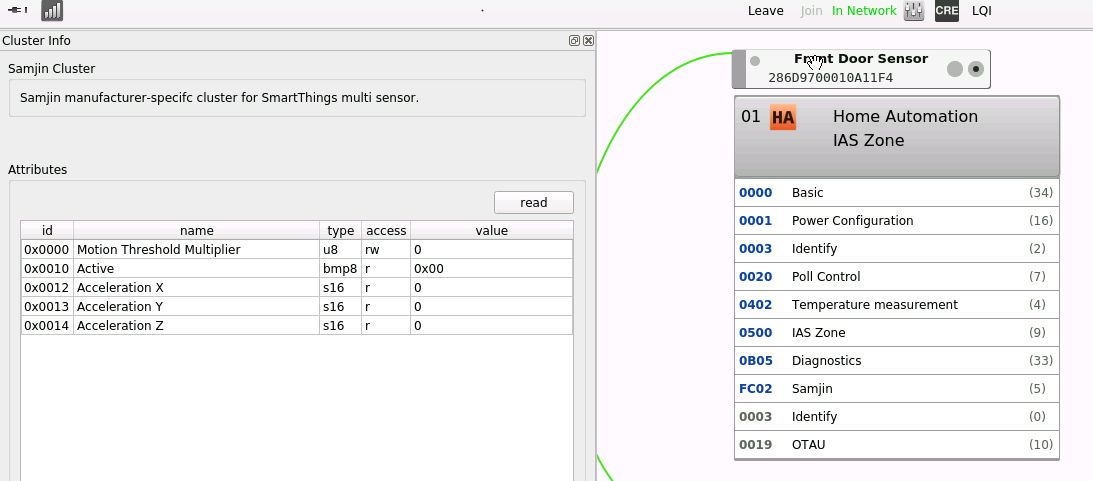Click the type column header
The image size is (1093, 481).
[x=341, y=231]
